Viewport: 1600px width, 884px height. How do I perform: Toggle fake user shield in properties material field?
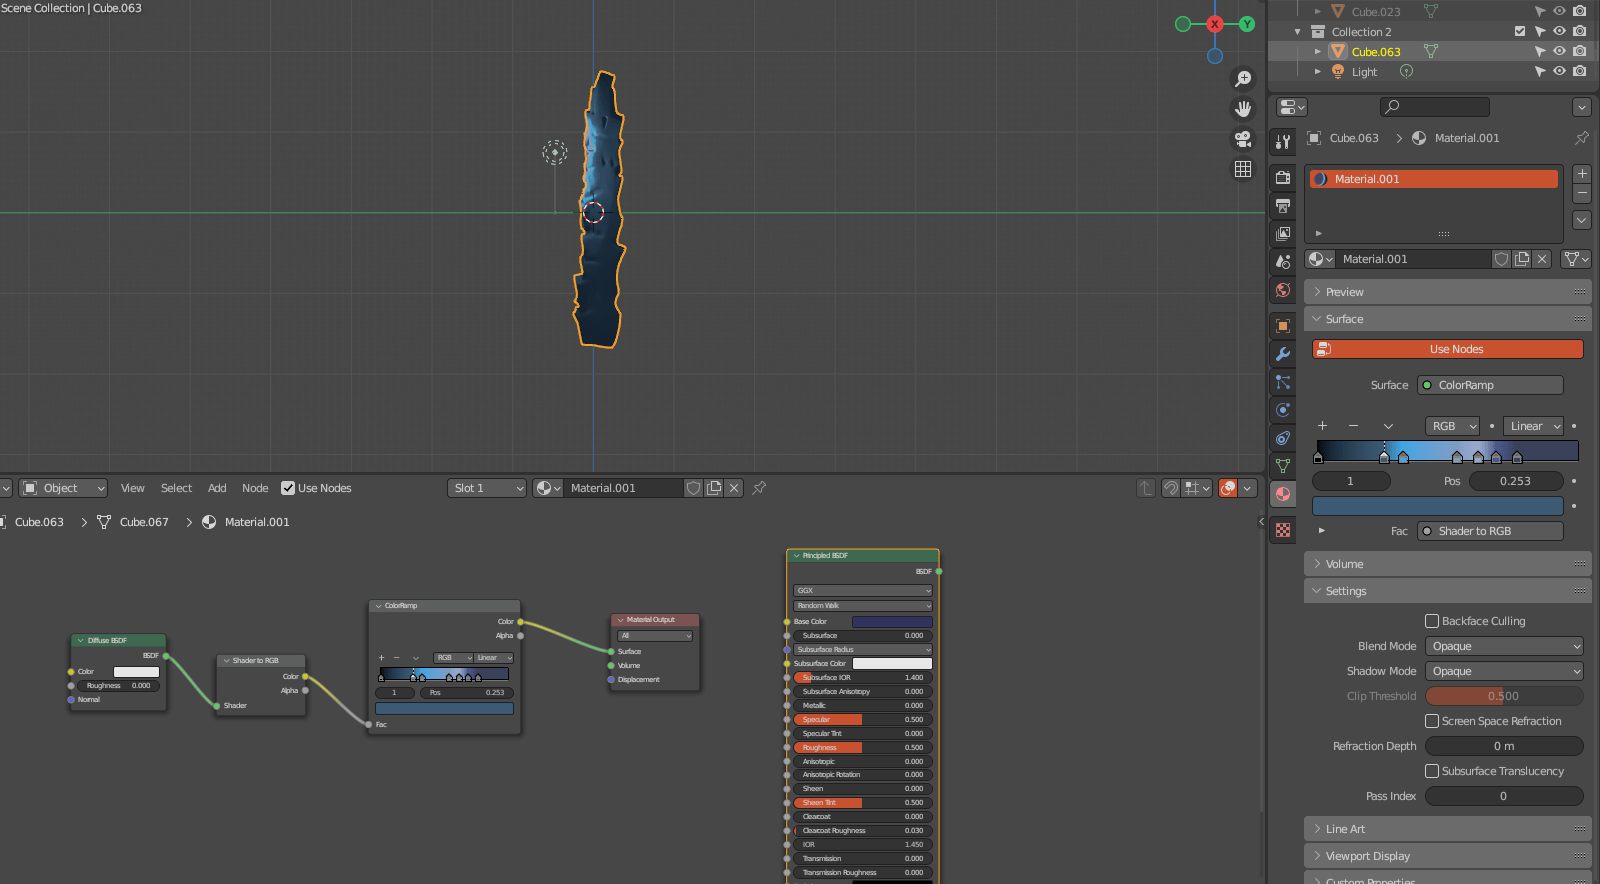(1501, 259)
